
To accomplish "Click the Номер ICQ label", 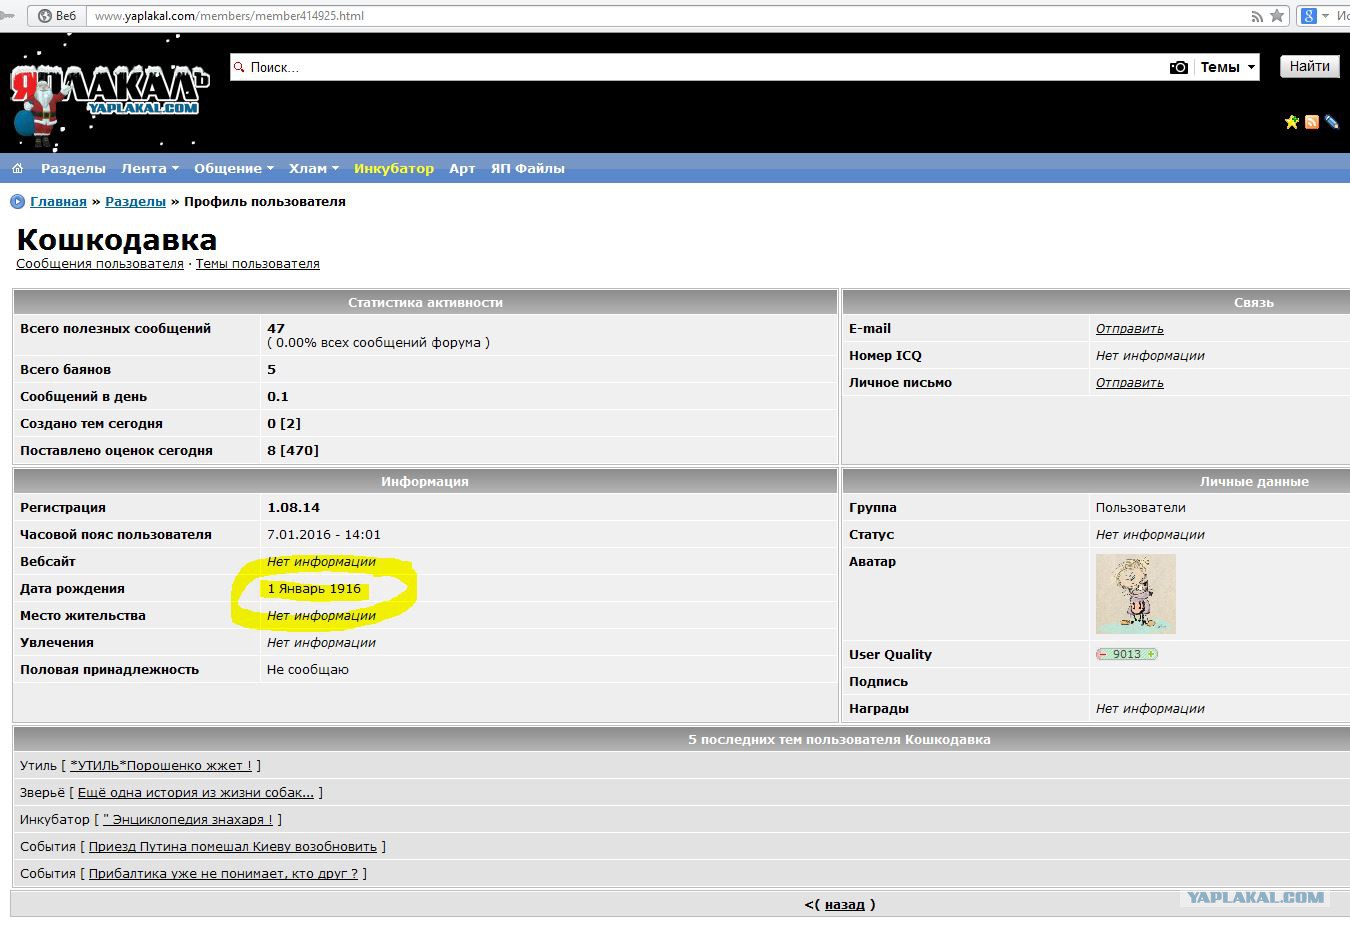I will (x=885, y=355).
